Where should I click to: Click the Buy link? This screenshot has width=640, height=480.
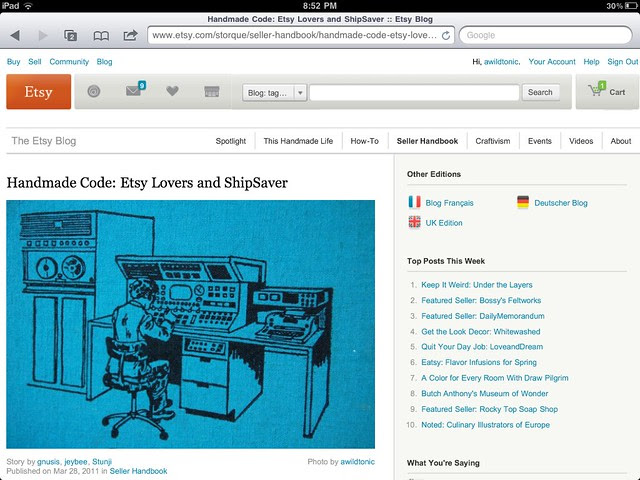[13, 62]
